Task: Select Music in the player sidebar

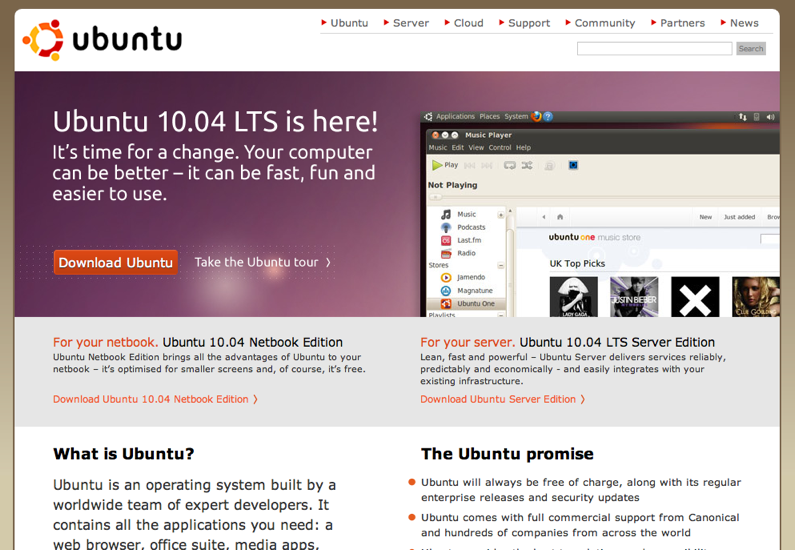Action: point(466,214)
